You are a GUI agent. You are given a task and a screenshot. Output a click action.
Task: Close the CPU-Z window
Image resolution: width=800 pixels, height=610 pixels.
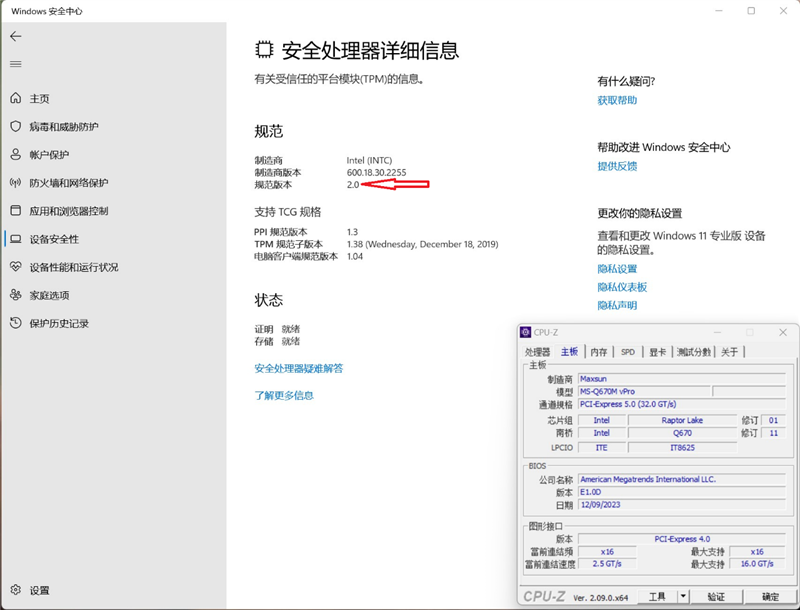(x=783, y=333)
